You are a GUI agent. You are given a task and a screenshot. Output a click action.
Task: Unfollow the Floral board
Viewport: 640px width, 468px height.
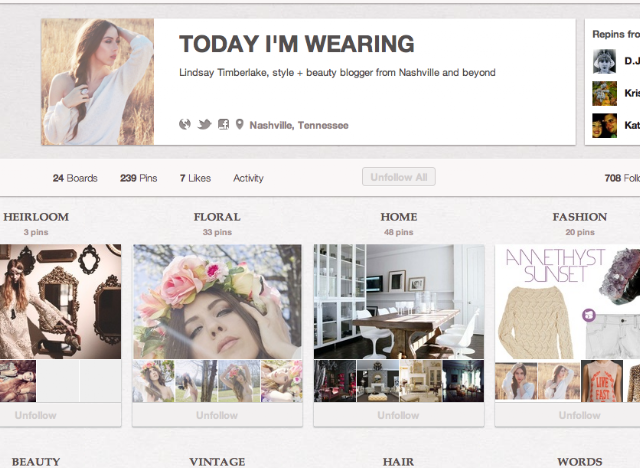[217, 415]
